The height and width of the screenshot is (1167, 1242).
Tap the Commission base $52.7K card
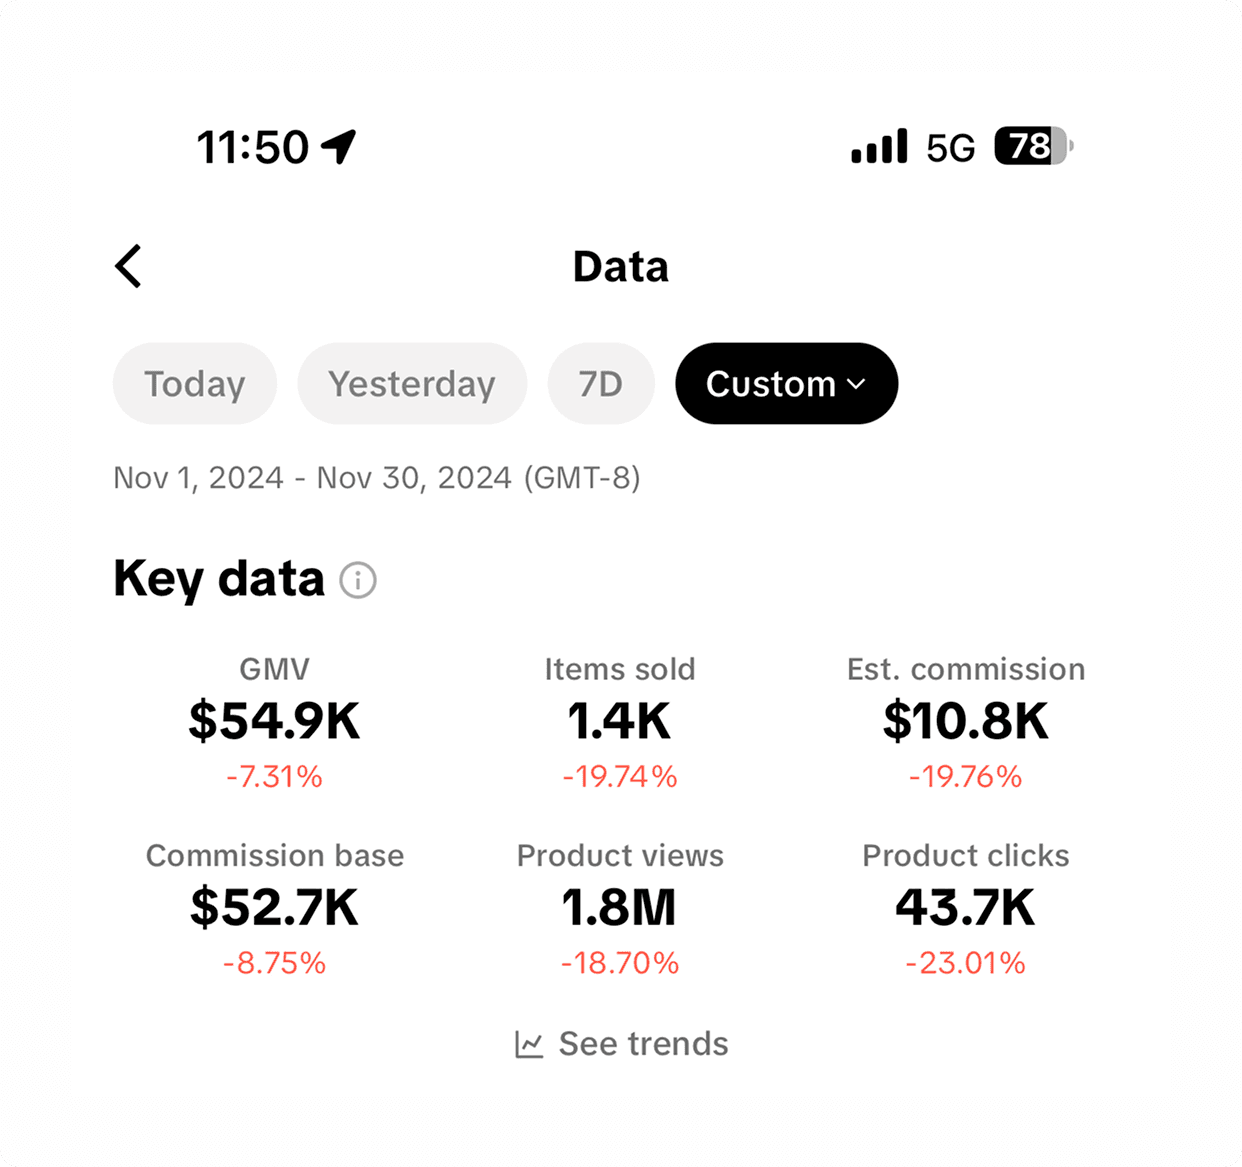[275, 909]
